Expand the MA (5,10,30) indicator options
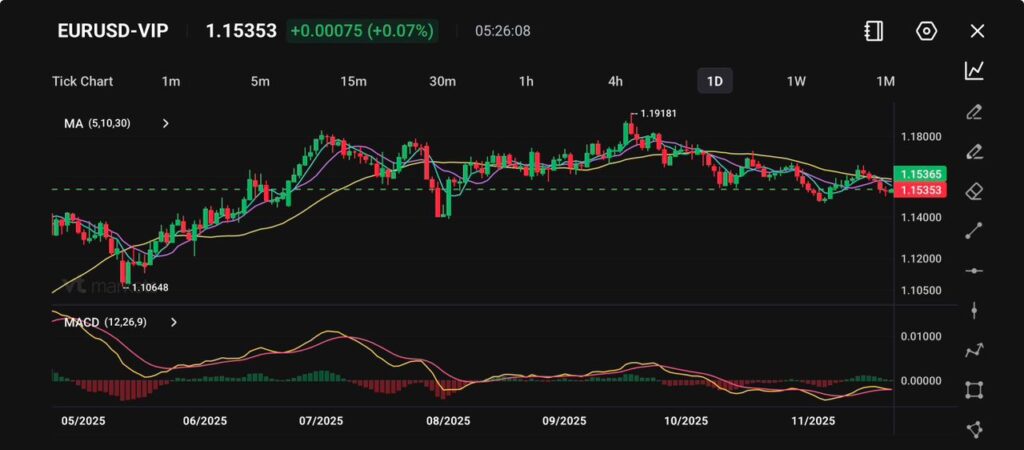The height and width of the screenshot is (450, 1024). pos(166,124)
